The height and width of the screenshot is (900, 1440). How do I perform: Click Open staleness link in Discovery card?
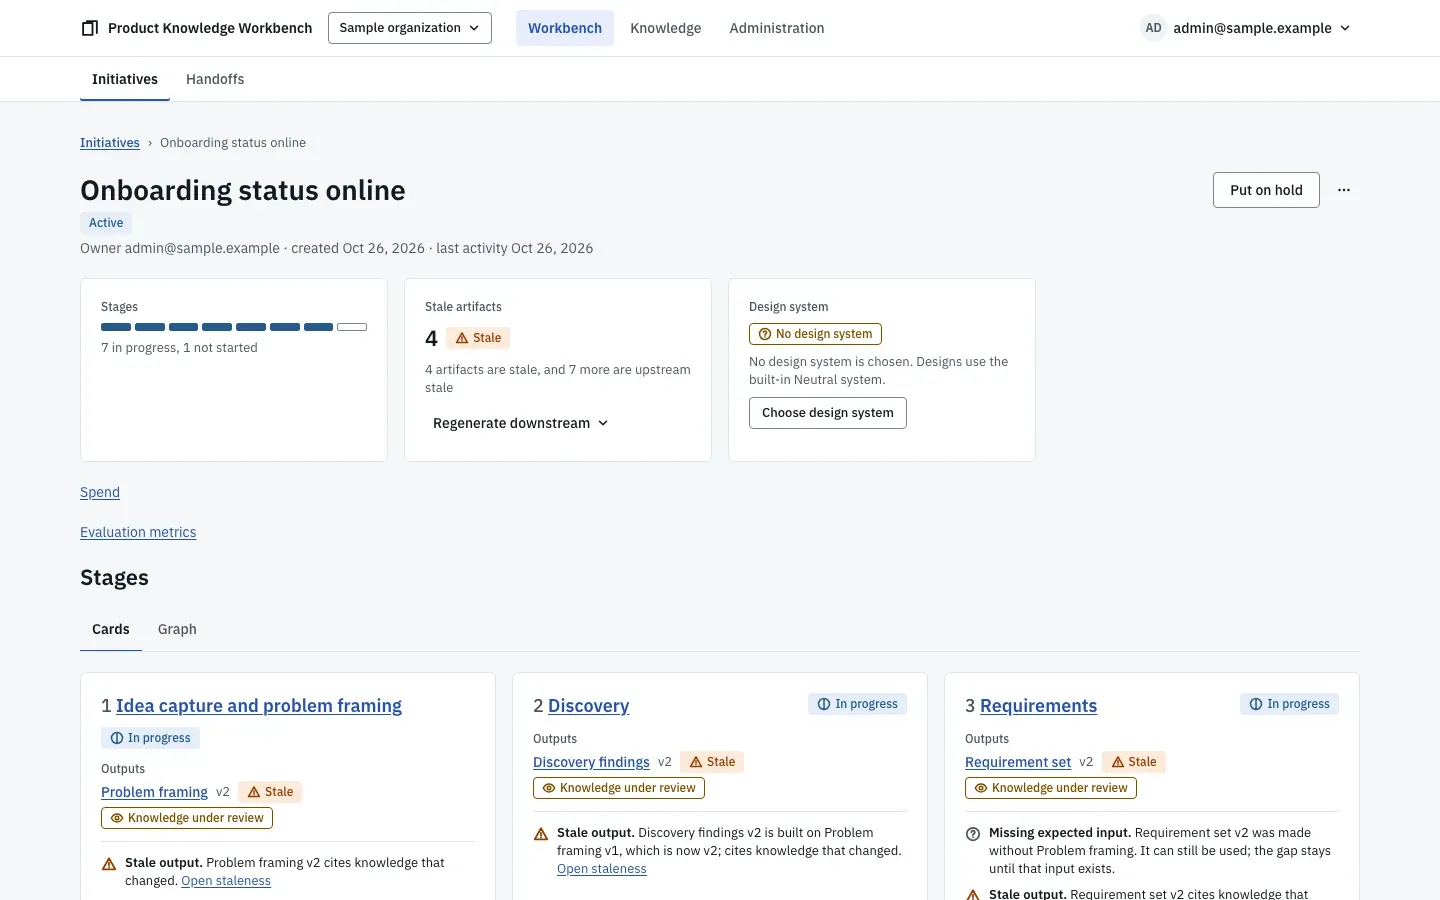tap(602, 869)
